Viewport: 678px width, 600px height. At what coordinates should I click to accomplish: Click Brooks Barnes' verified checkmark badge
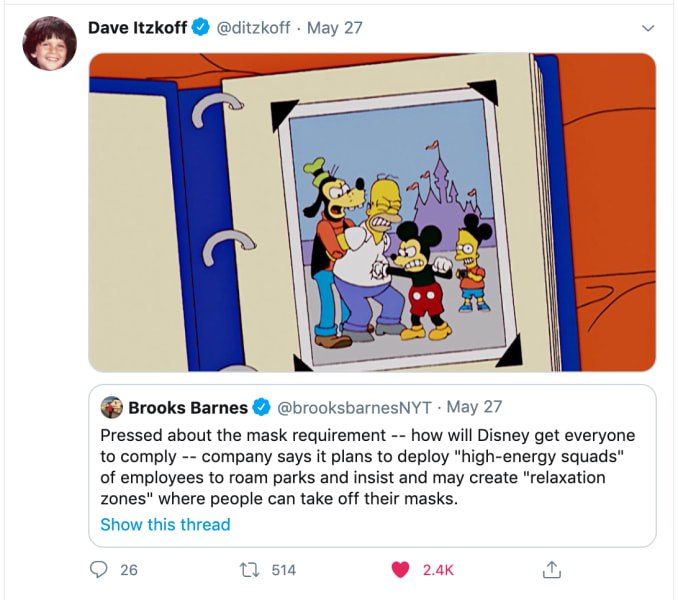point(260,407)
